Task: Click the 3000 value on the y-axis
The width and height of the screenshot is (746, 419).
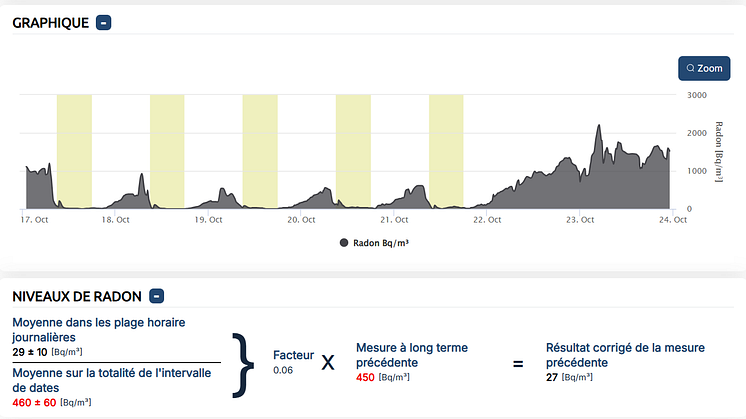Action: pyautogui.click(x=697, y=95)
